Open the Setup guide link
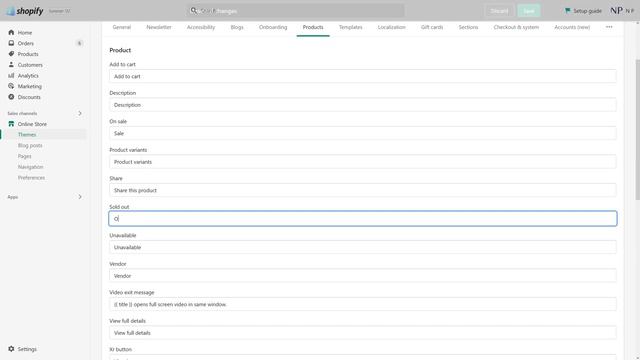This screenshot has width=640, height=360. click(583, 11)
